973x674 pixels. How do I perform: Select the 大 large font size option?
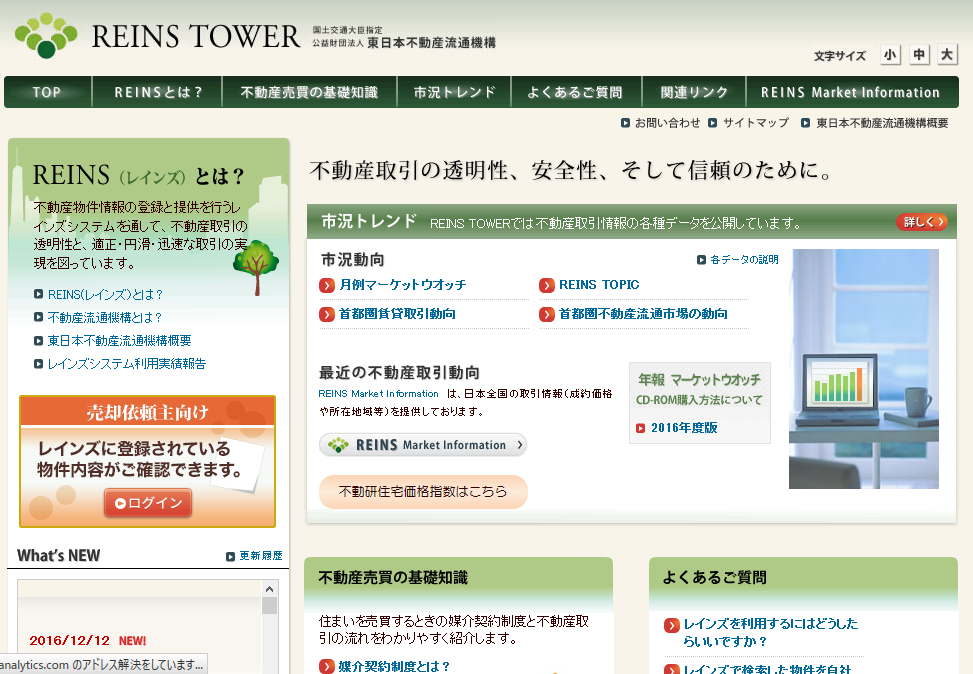pos(946,55)
